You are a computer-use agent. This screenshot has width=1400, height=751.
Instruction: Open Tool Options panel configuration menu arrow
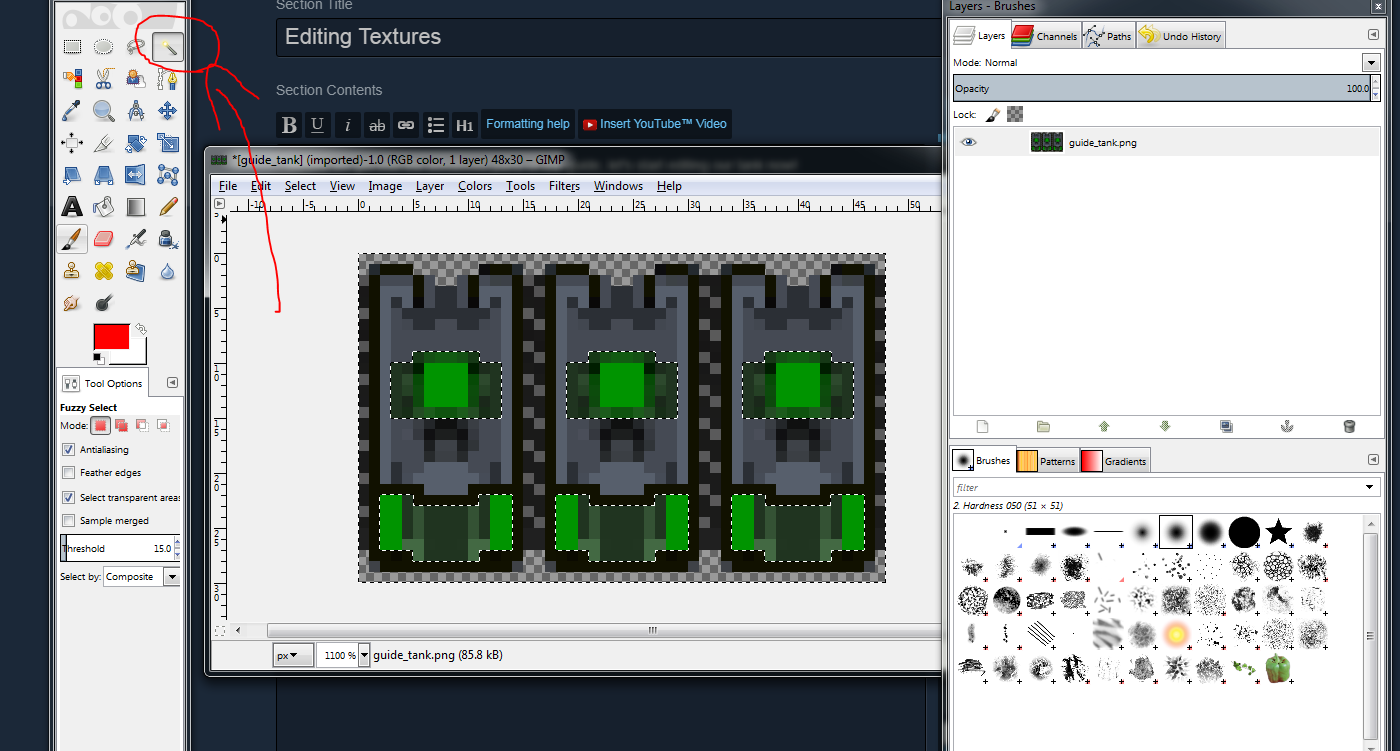point(172,383)
